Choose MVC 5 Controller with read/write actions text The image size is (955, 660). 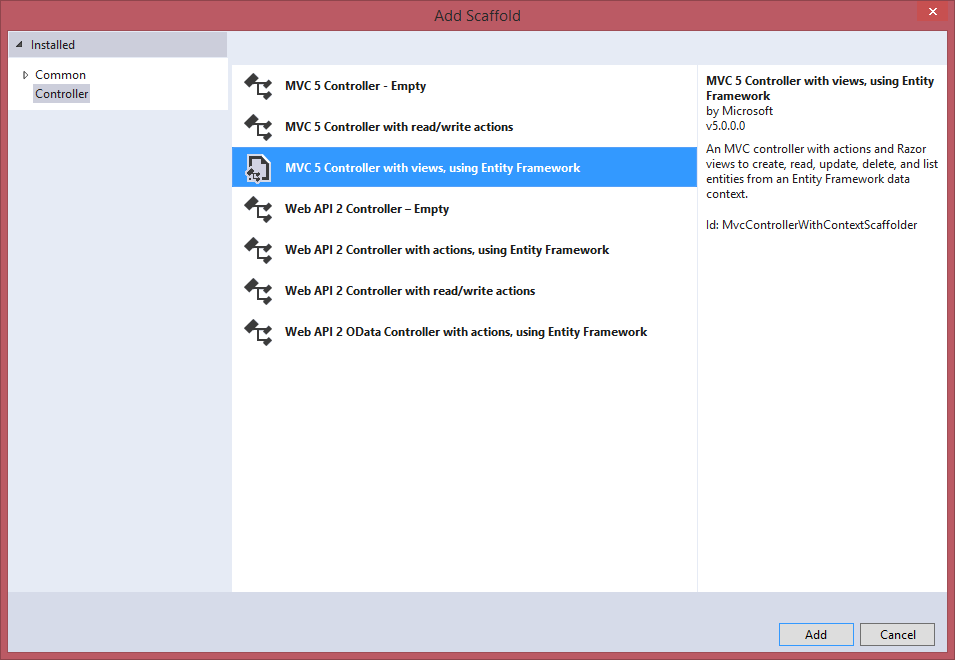399,127
